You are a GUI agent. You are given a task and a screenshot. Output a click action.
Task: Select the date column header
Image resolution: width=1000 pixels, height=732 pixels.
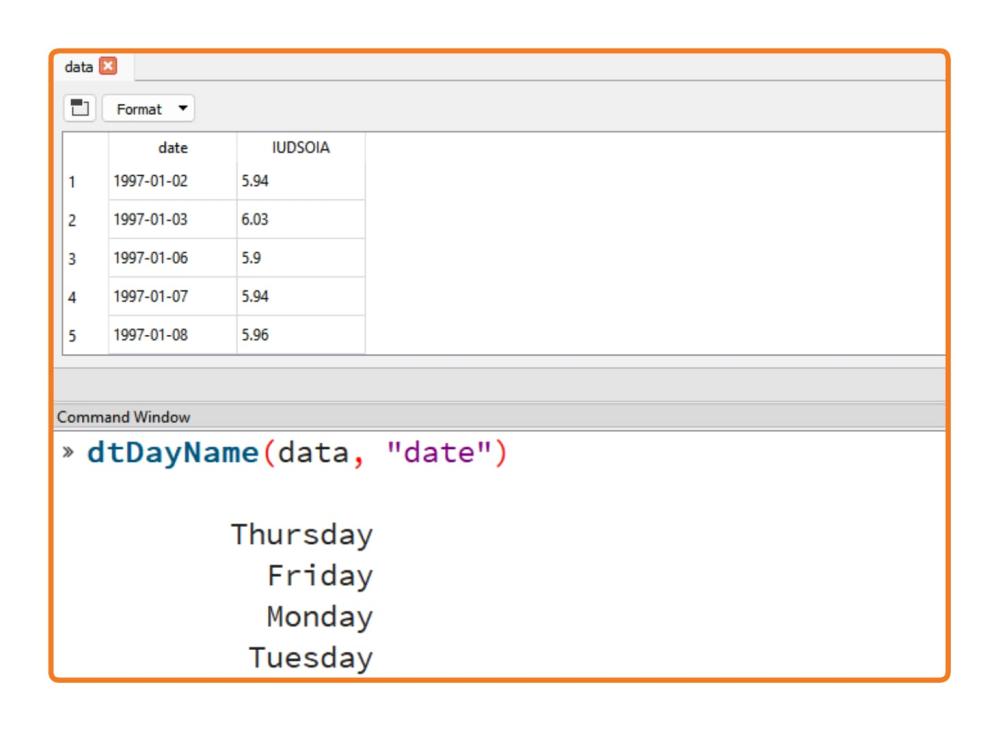(x=173, y=147)
